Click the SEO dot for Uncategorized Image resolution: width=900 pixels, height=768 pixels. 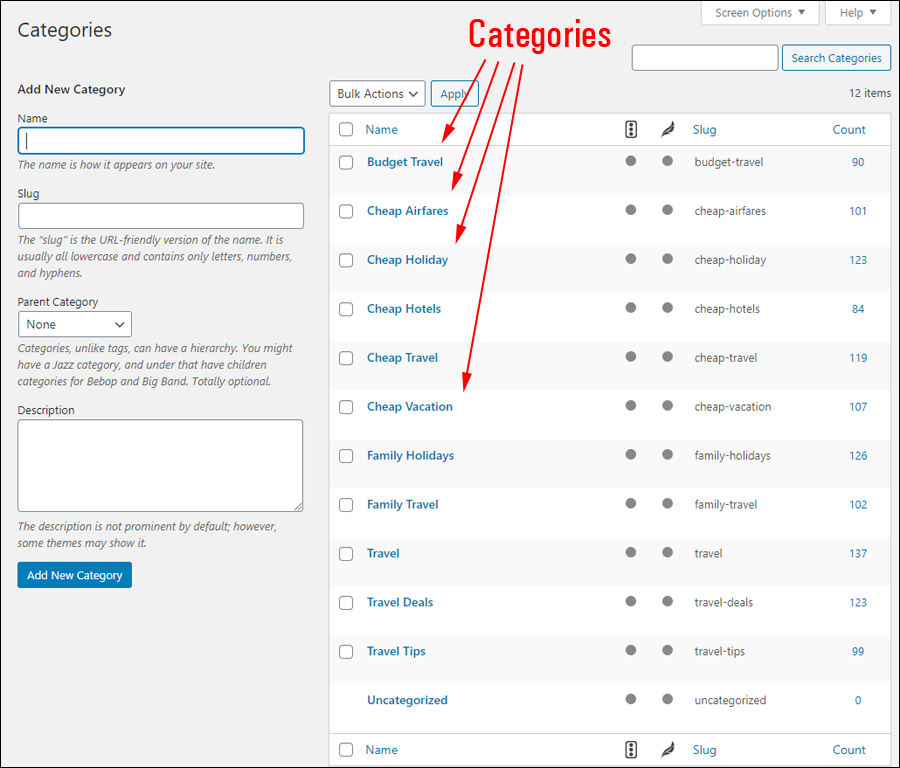pyautogui.click(x=631, y=699)
